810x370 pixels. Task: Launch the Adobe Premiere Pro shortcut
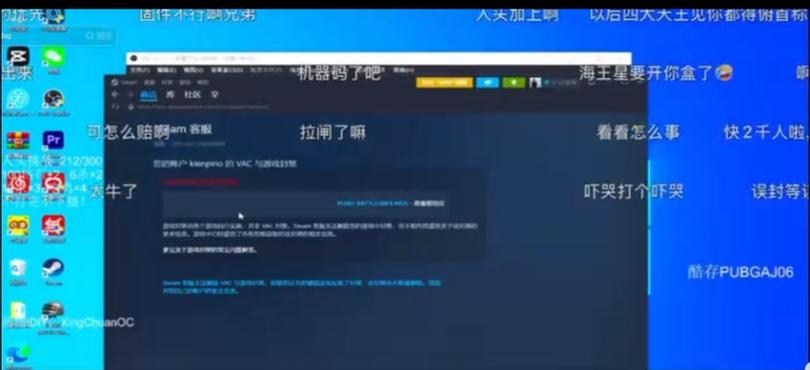tap(53, 141)
